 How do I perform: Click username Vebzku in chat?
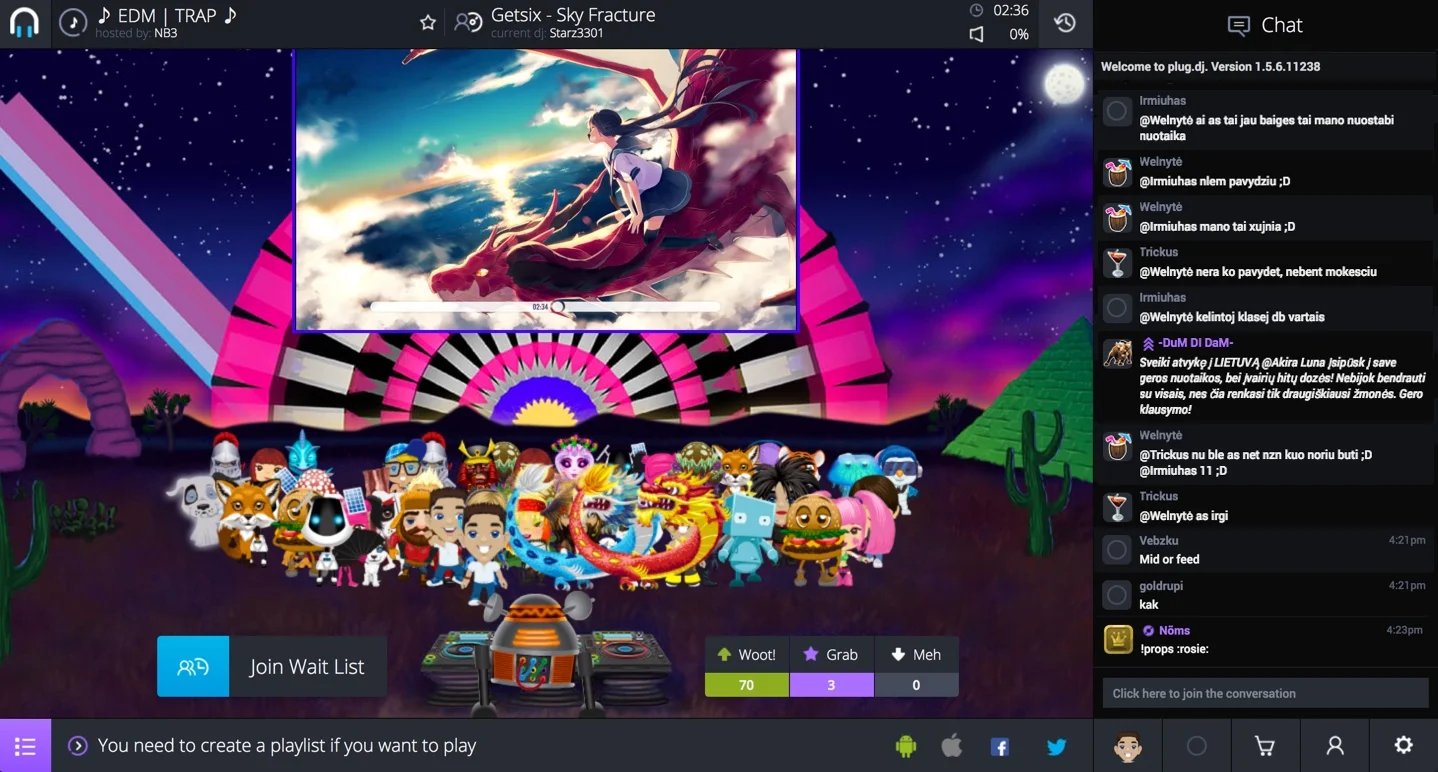pyautogui.click(x=1159, y=541)
